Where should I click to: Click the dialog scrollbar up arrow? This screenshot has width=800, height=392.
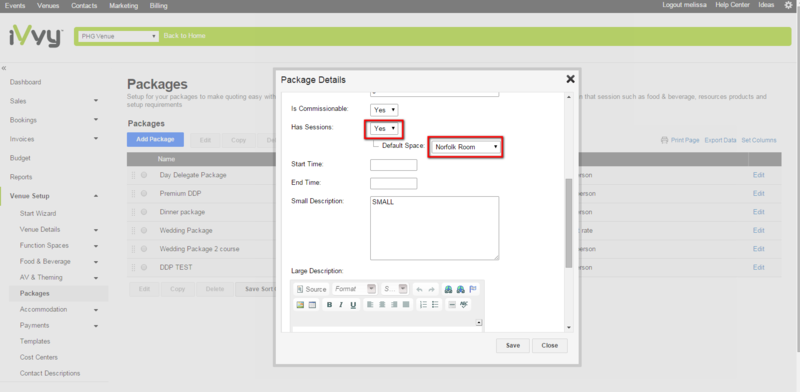(x=569, y=97)
